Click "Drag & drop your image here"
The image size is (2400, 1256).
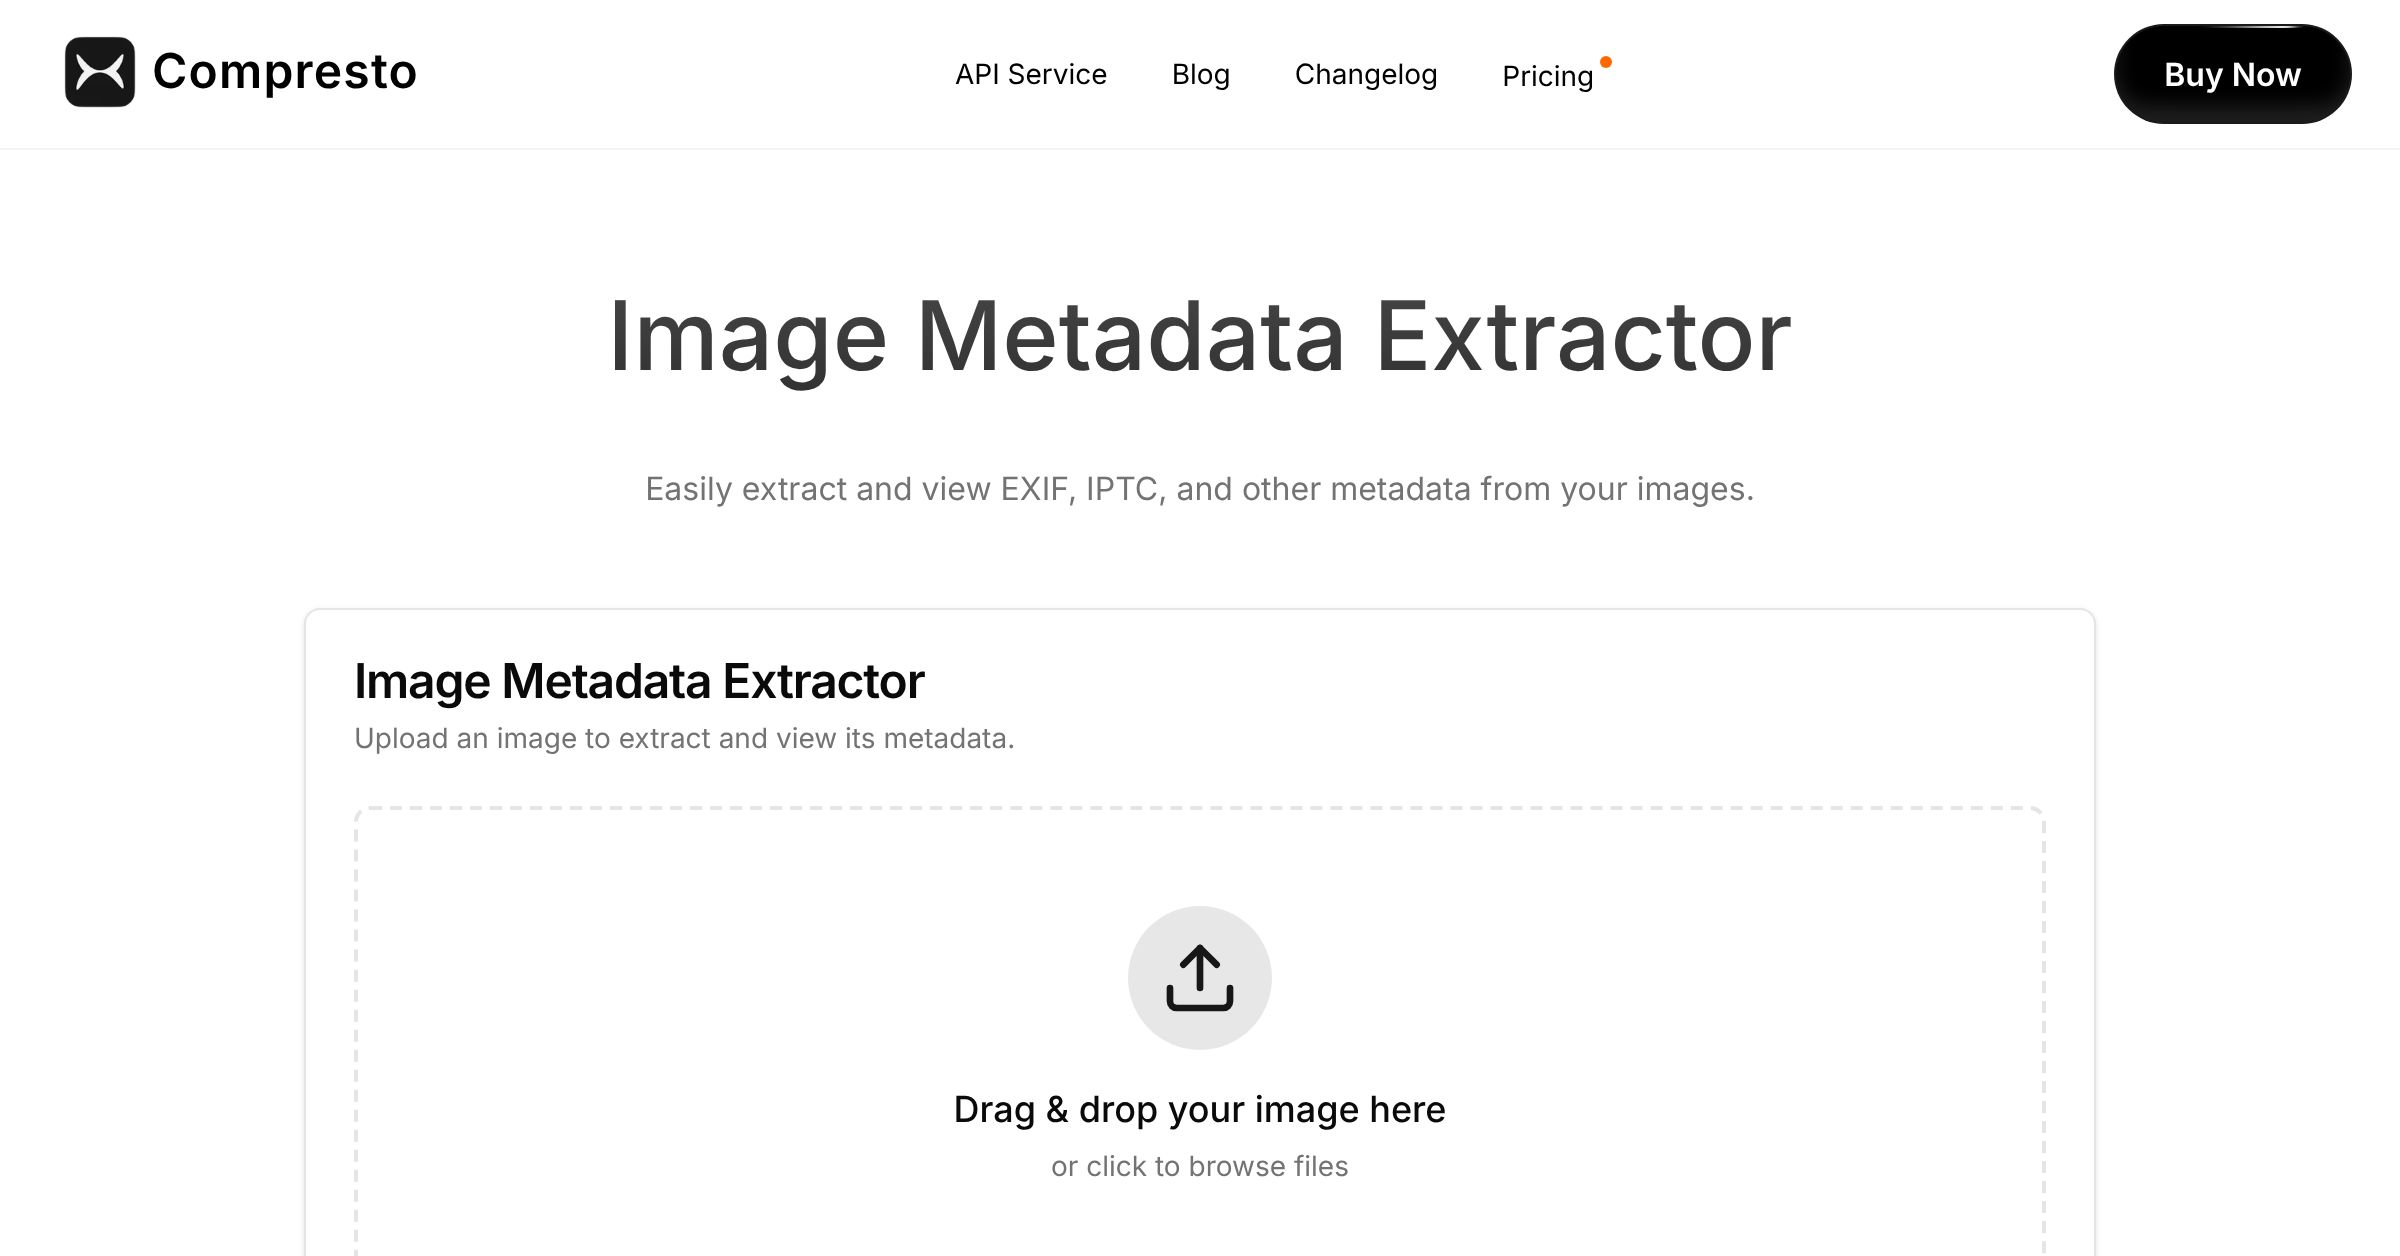point(1199,1109)
